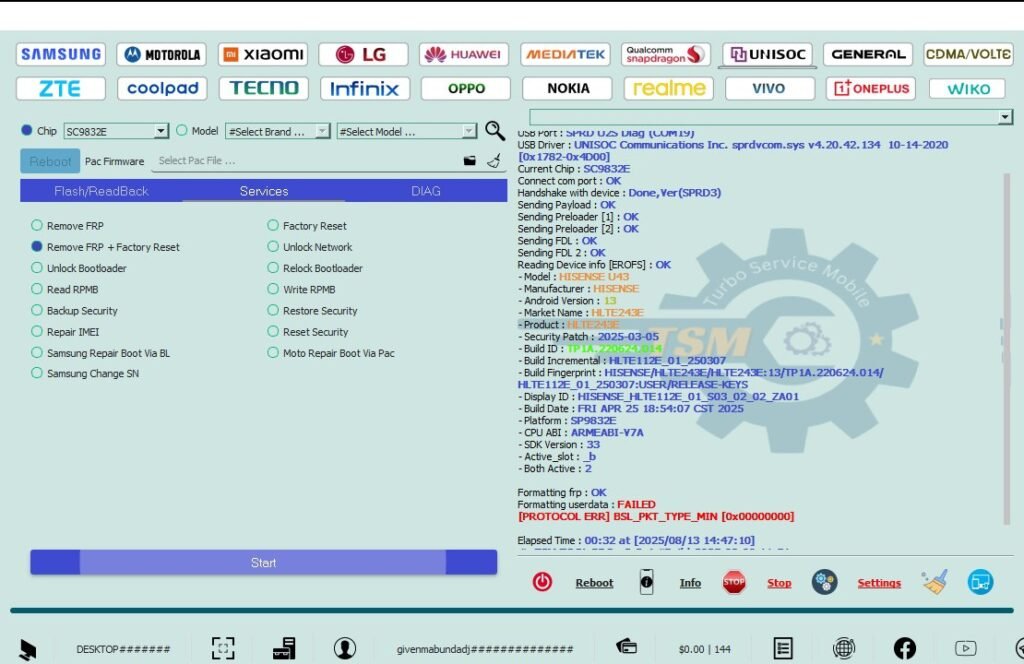
Task: Click the phone Info icon
Action: 646,582
